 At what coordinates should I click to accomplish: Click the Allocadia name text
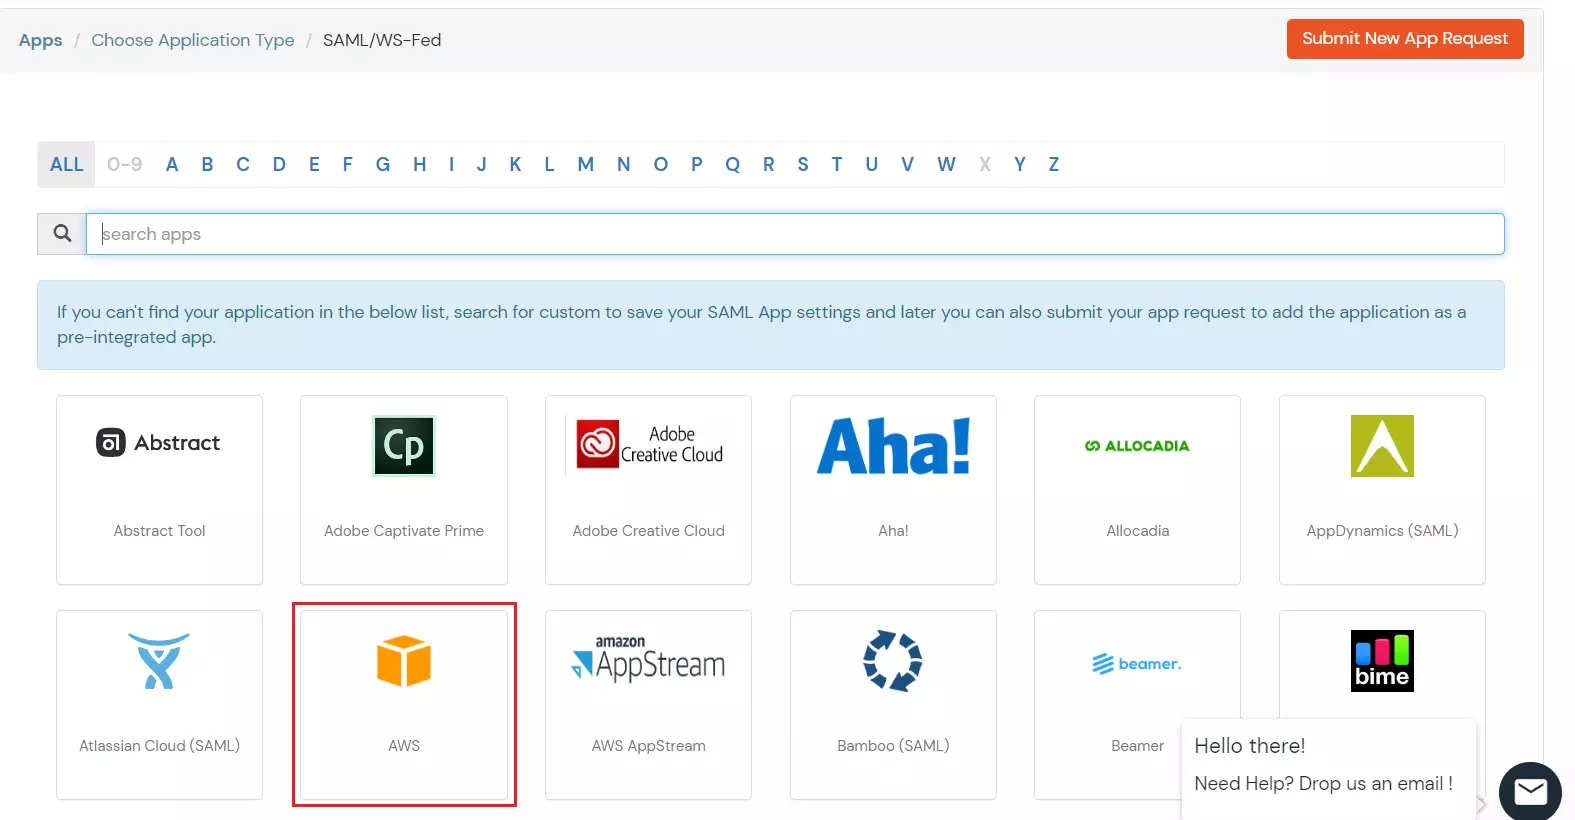[x=1137, y=531]
